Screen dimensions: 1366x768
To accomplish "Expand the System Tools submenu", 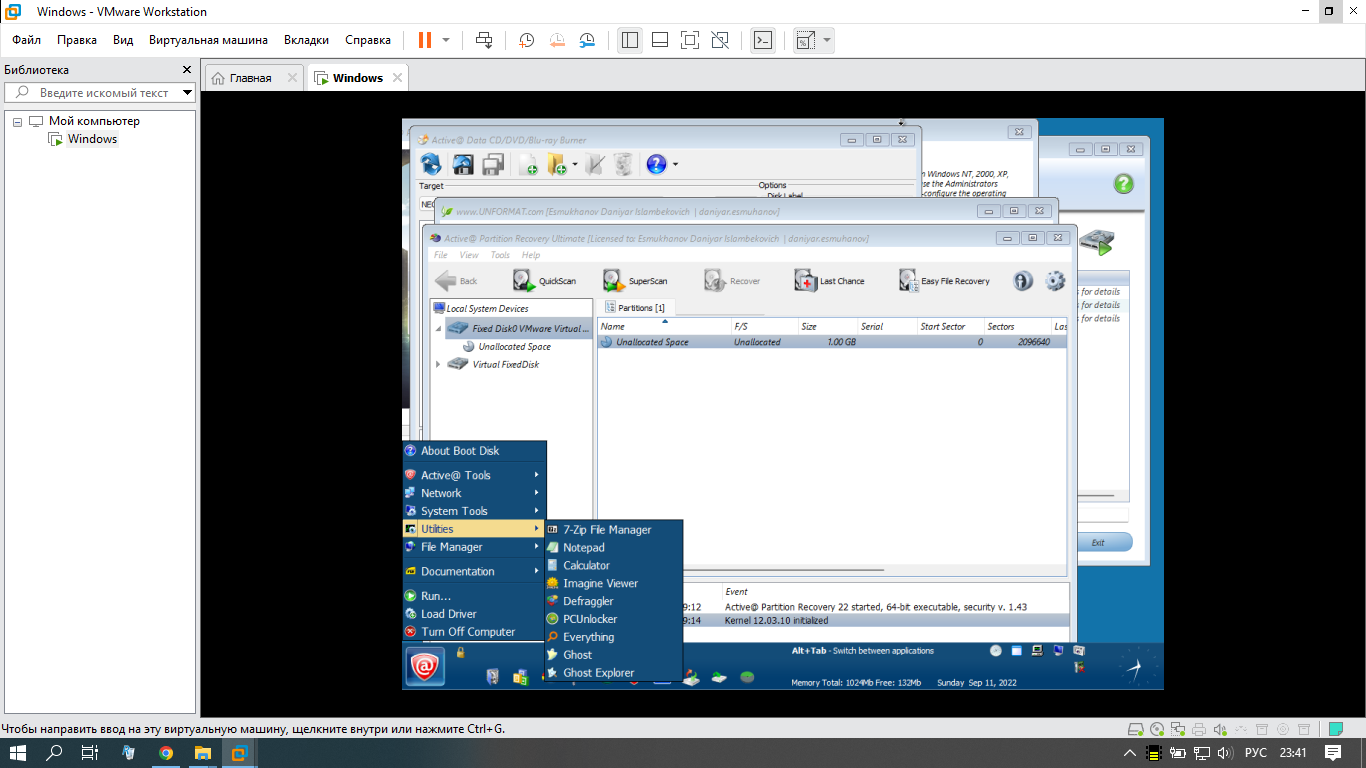I will click(474, 511).
